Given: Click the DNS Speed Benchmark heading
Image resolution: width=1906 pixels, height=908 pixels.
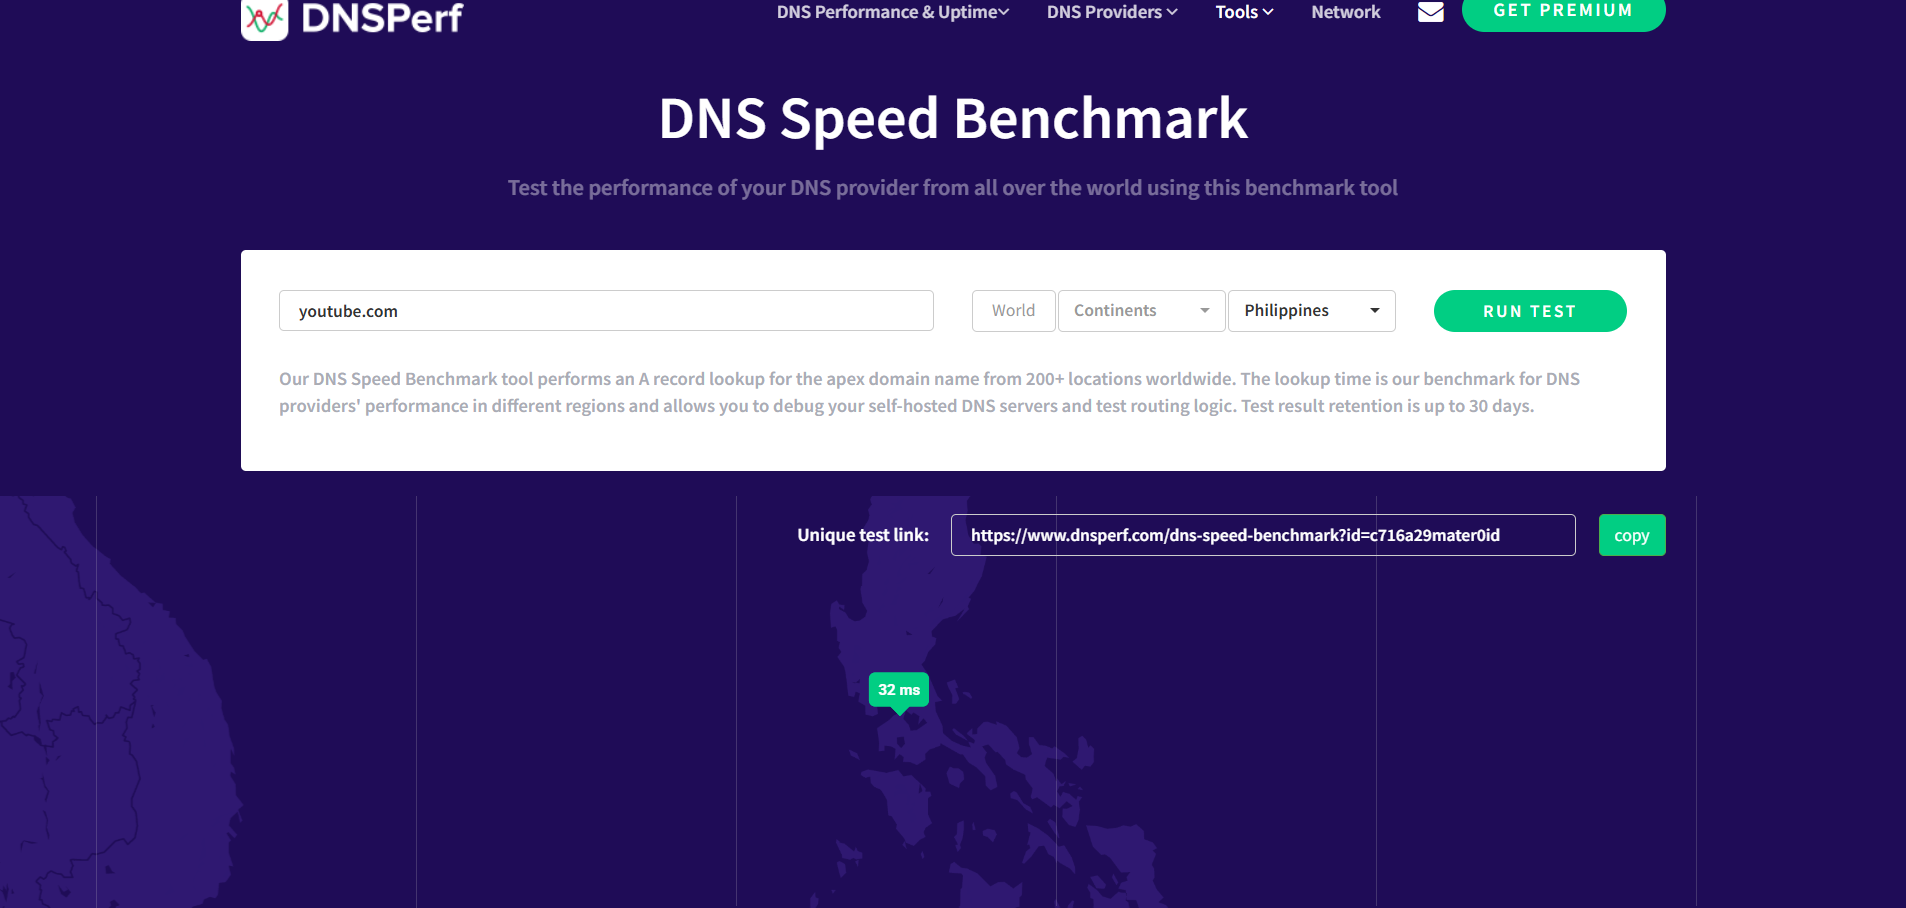Looking at the screenshot, I should pos(953,119).
